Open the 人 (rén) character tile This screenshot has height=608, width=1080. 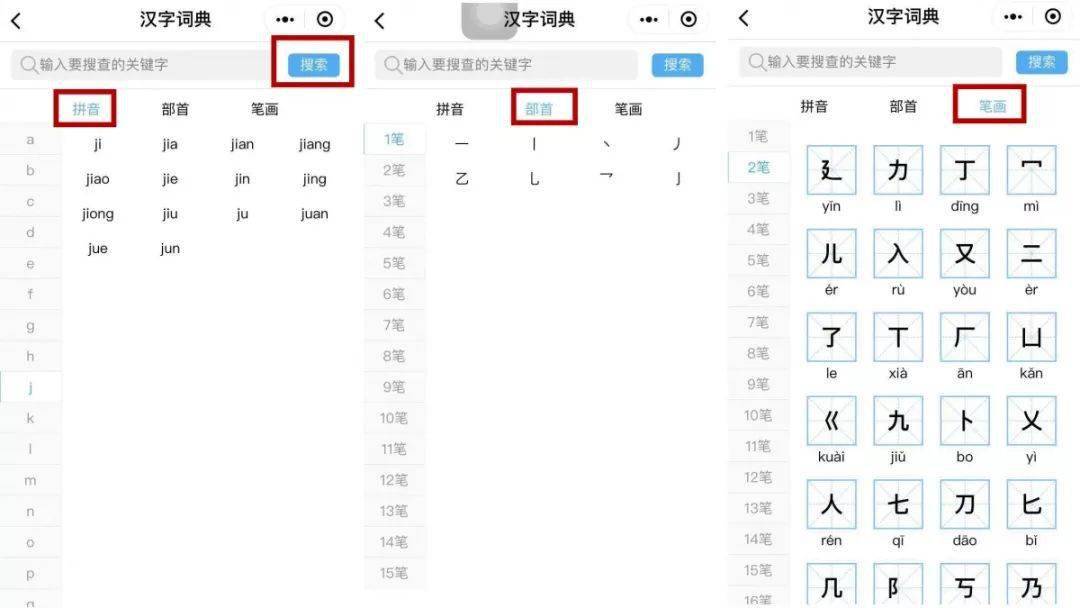click(x=831, y=504)
